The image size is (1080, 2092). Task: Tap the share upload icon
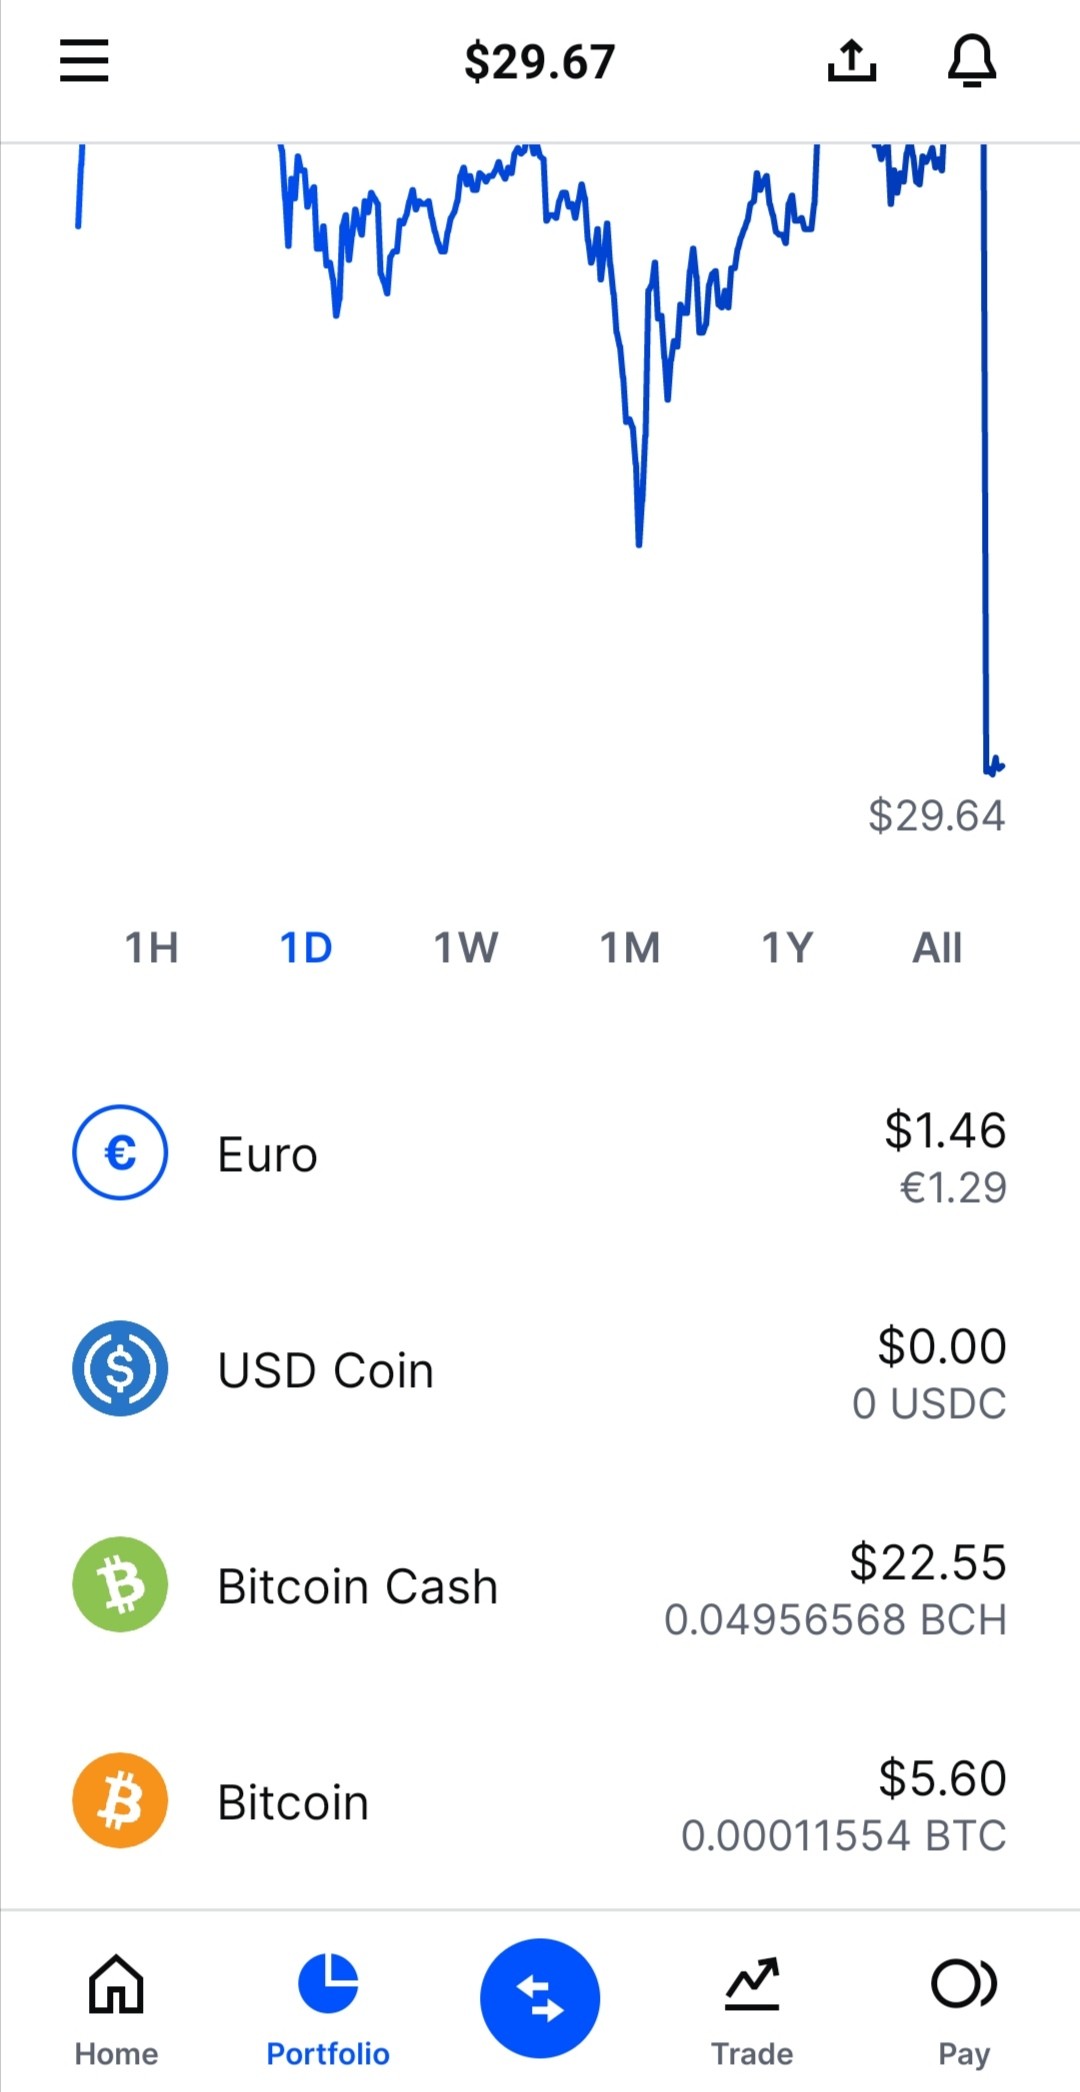coord(852,61)
